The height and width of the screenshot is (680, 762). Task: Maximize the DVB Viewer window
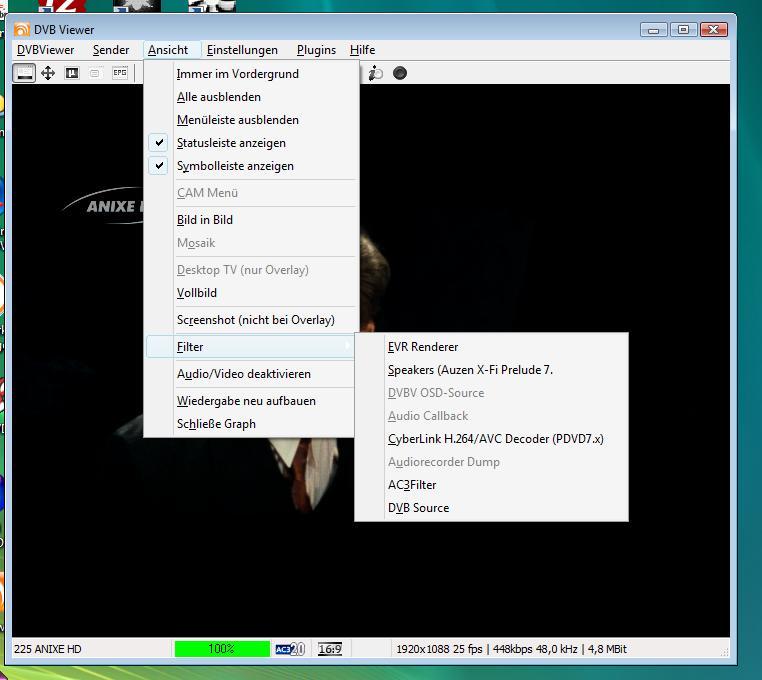tap(683, 30)
